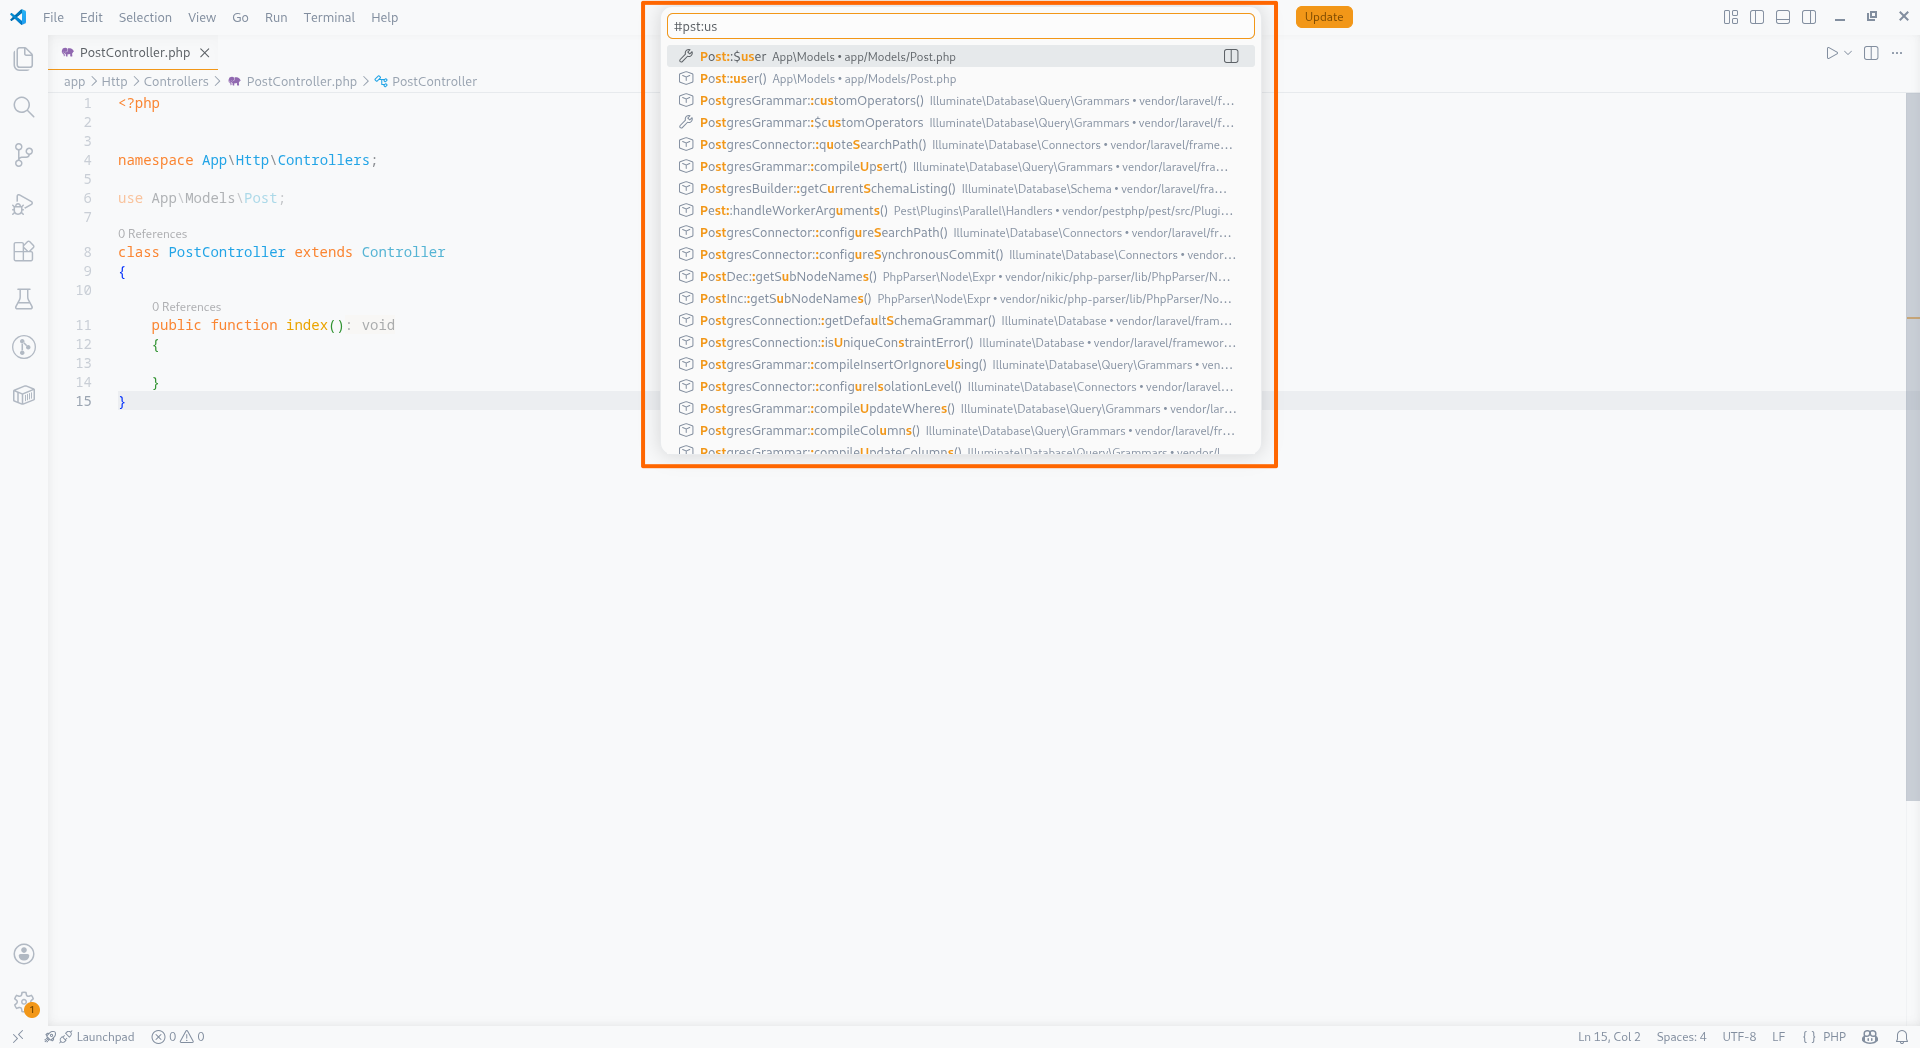Change indentation via Spaces: 4

(1681, 1037)
